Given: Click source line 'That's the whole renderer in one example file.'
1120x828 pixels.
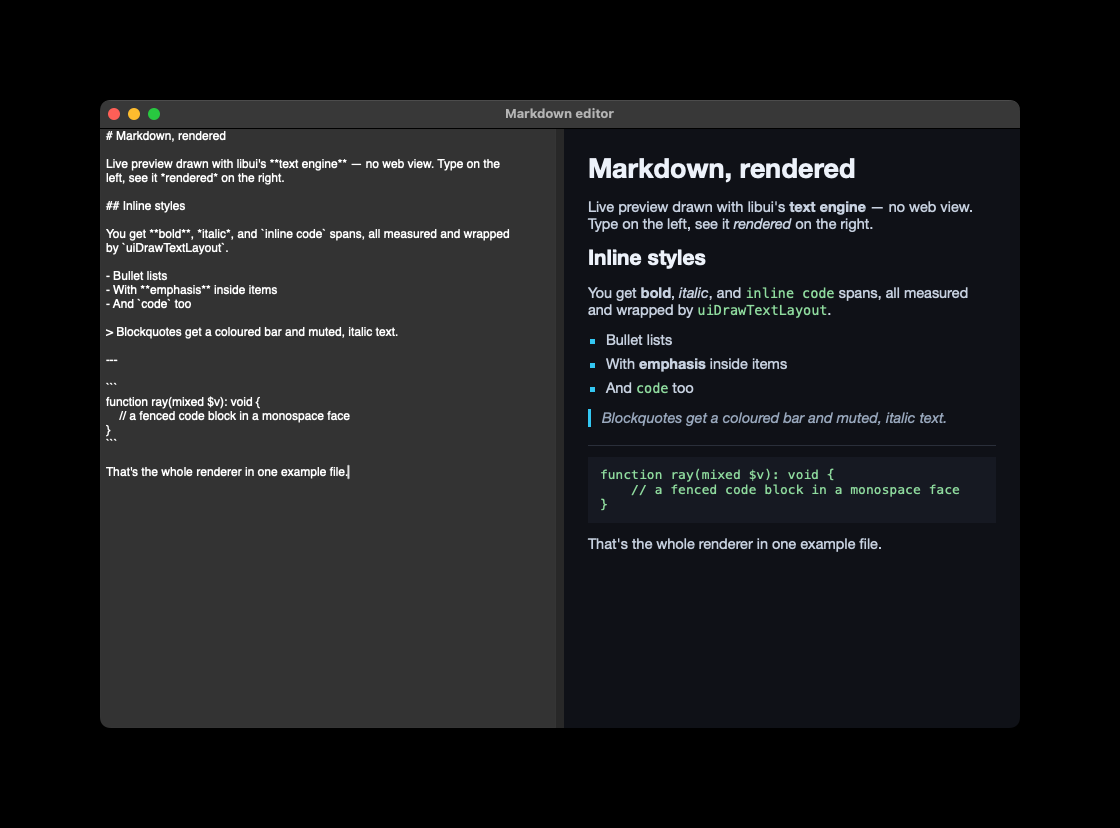Looking at the screenshot, I should 227,472.
